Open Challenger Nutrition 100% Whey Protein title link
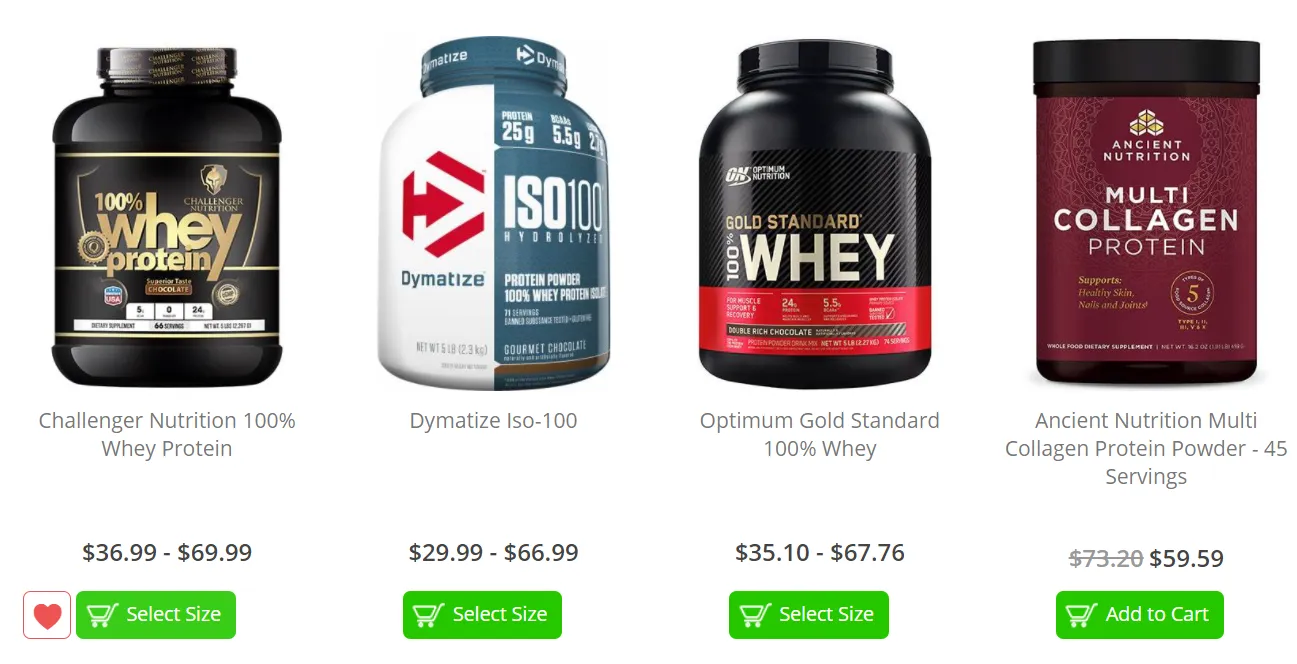The width and height of the screenshot is (1297, 664). pyautogui.click(x=167, y=434)
